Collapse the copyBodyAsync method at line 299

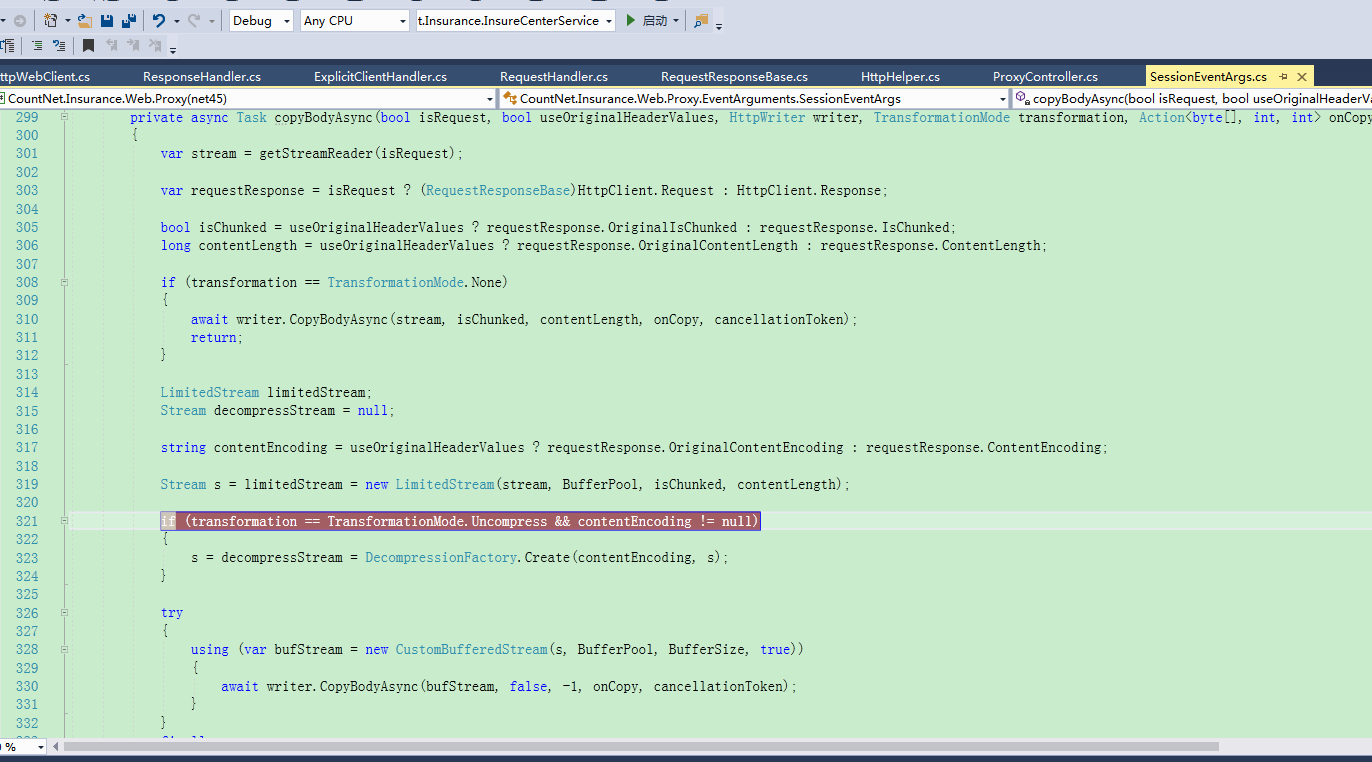click(65, 117)
